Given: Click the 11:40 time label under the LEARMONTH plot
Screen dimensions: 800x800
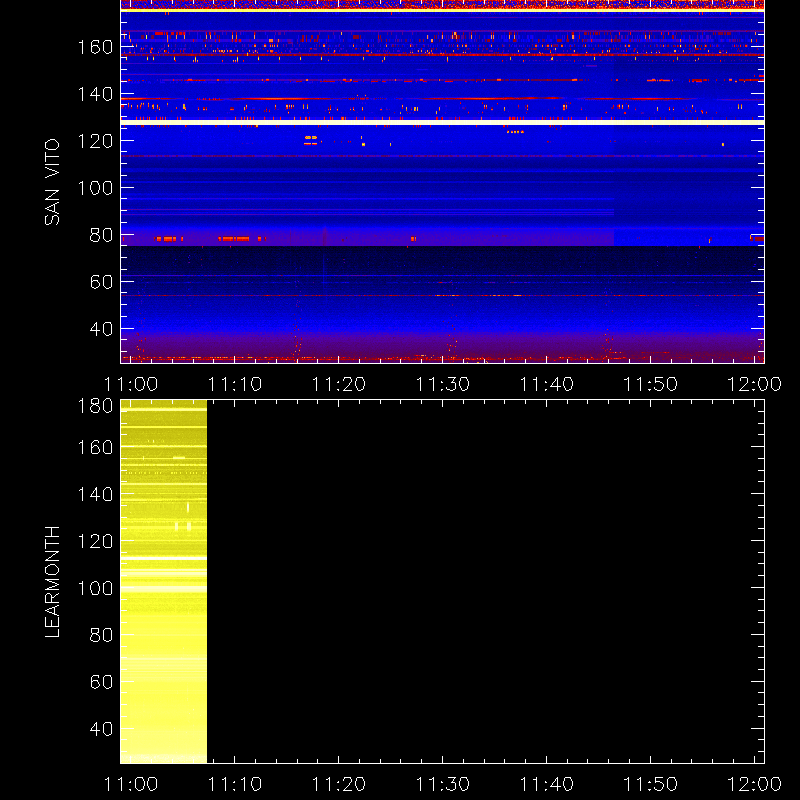Looking at the screenshot, I should (547, 784).
